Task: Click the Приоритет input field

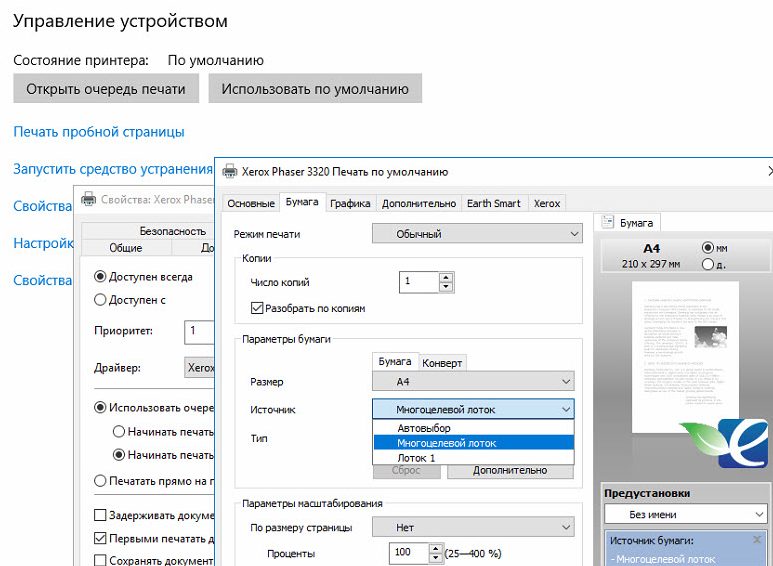Action: pyautogui.click(x=200, y=331)
